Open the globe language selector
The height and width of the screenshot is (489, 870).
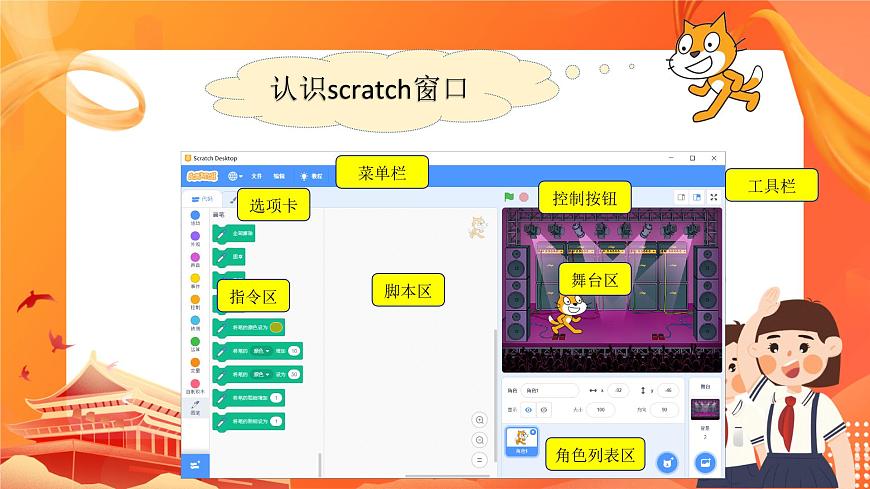(235, 176)
